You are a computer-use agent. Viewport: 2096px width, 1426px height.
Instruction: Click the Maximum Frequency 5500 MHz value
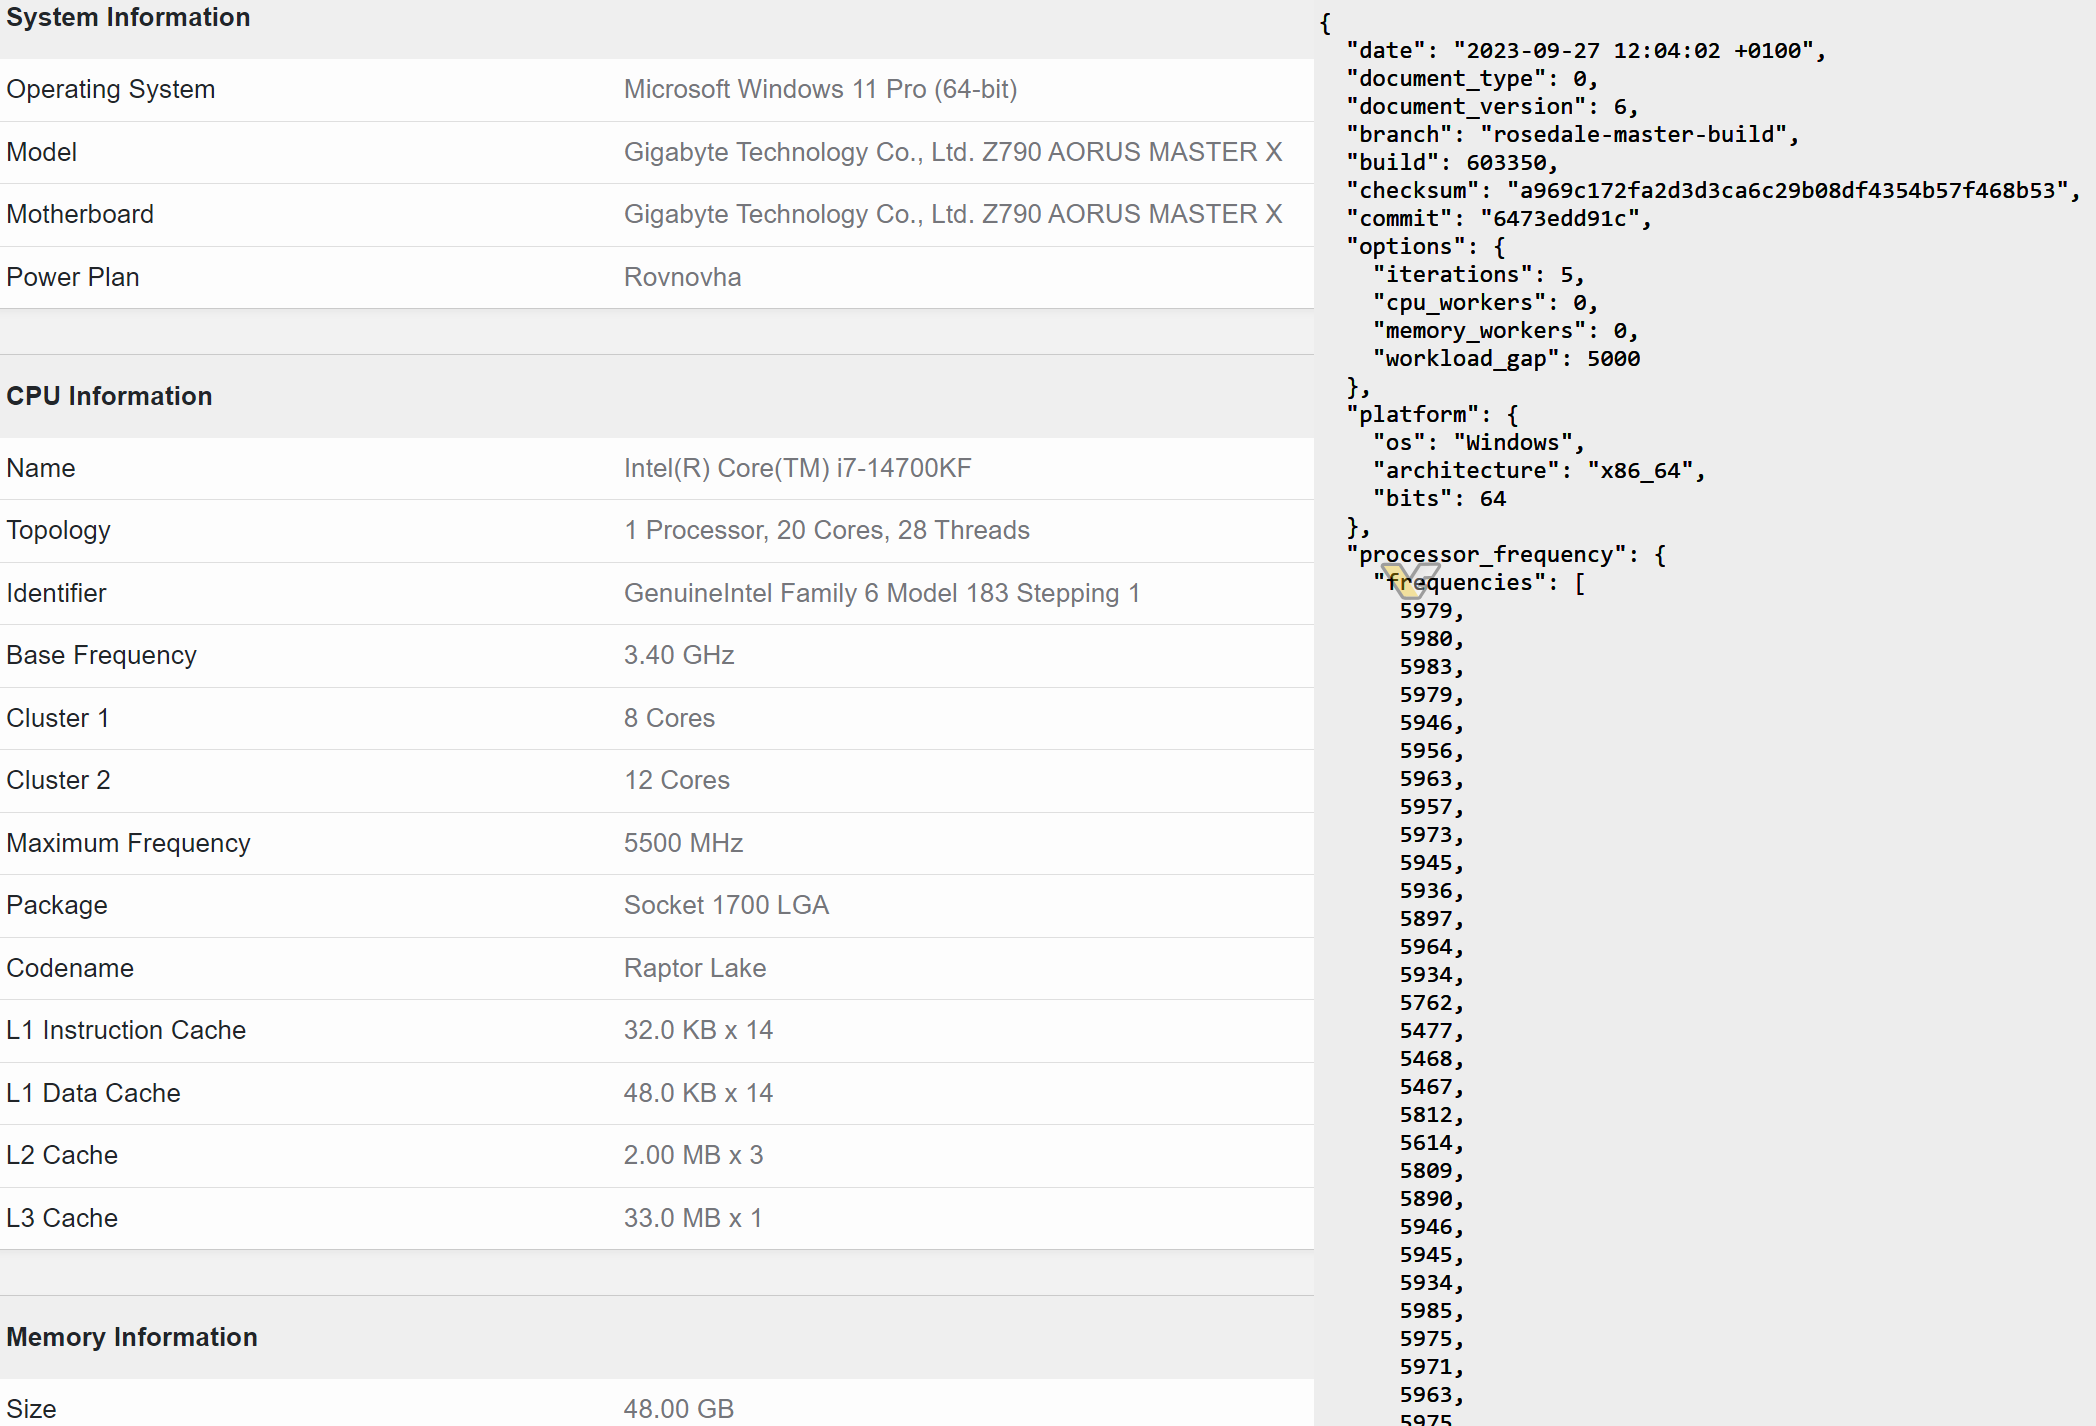[683, 843]
